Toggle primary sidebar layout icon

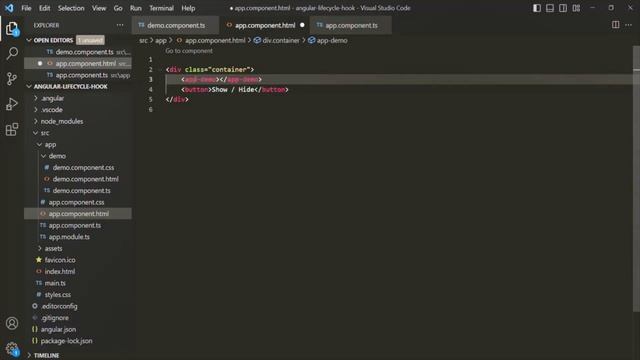click(x=537, y=8)
